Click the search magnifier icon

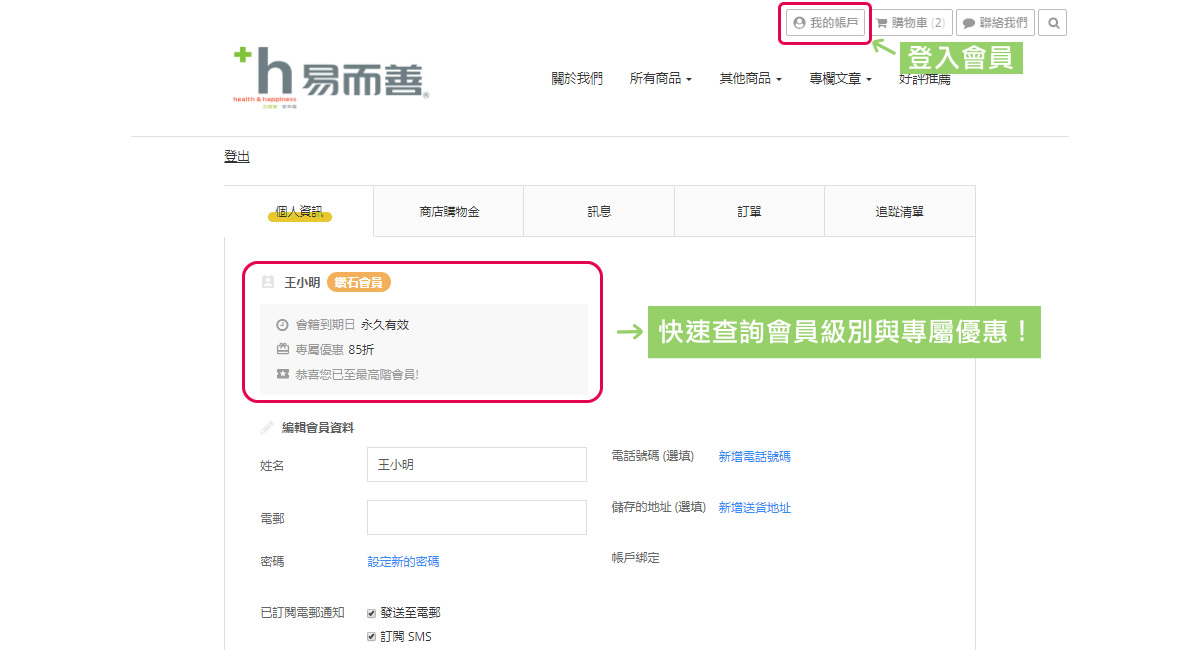pyautogui.click(x=1052, y=23)
